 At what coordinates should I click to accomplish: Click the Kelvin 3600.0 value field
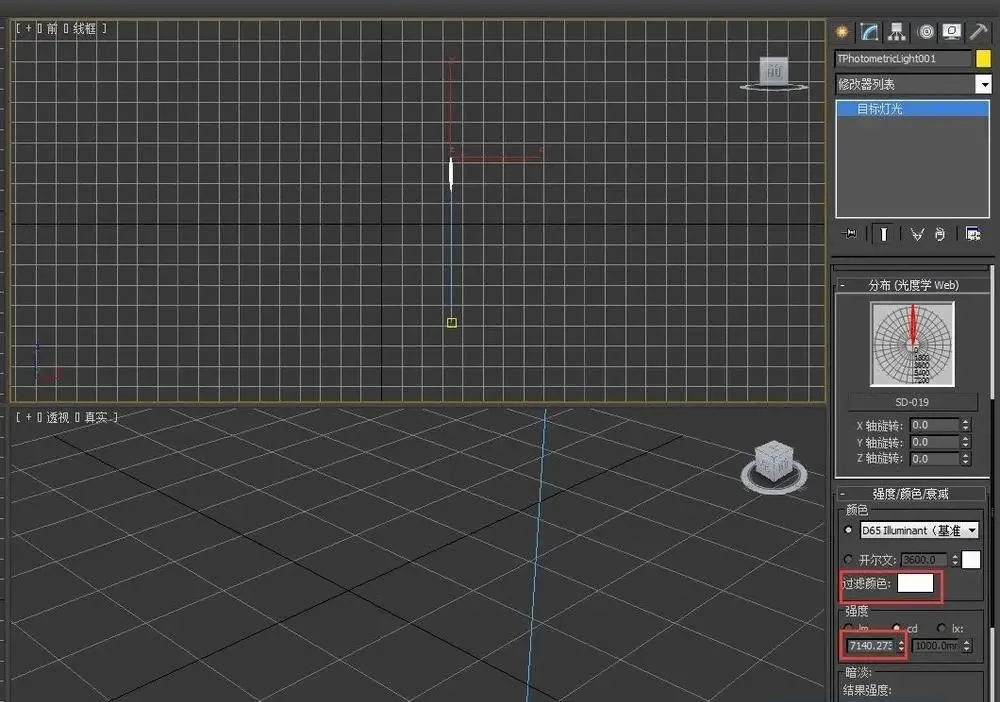pyautogui.click(x=924, y=559)
